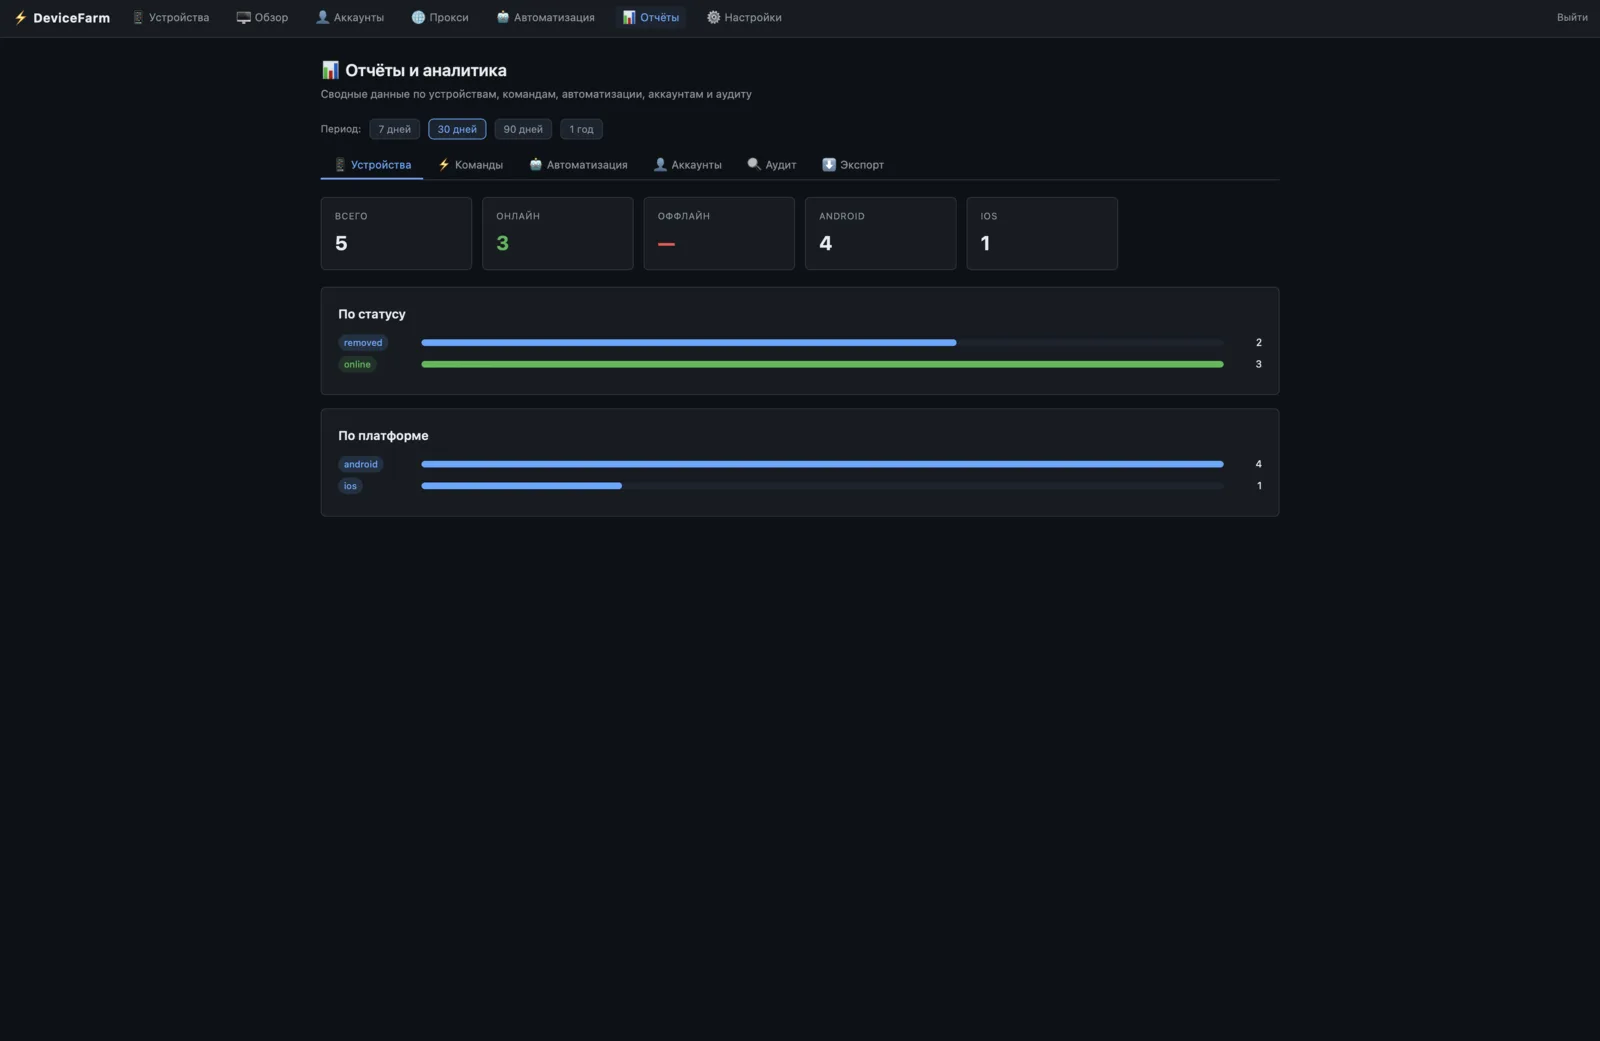Select the 7 дней period
This screenshot has height=1041, width=1600.
394,129
